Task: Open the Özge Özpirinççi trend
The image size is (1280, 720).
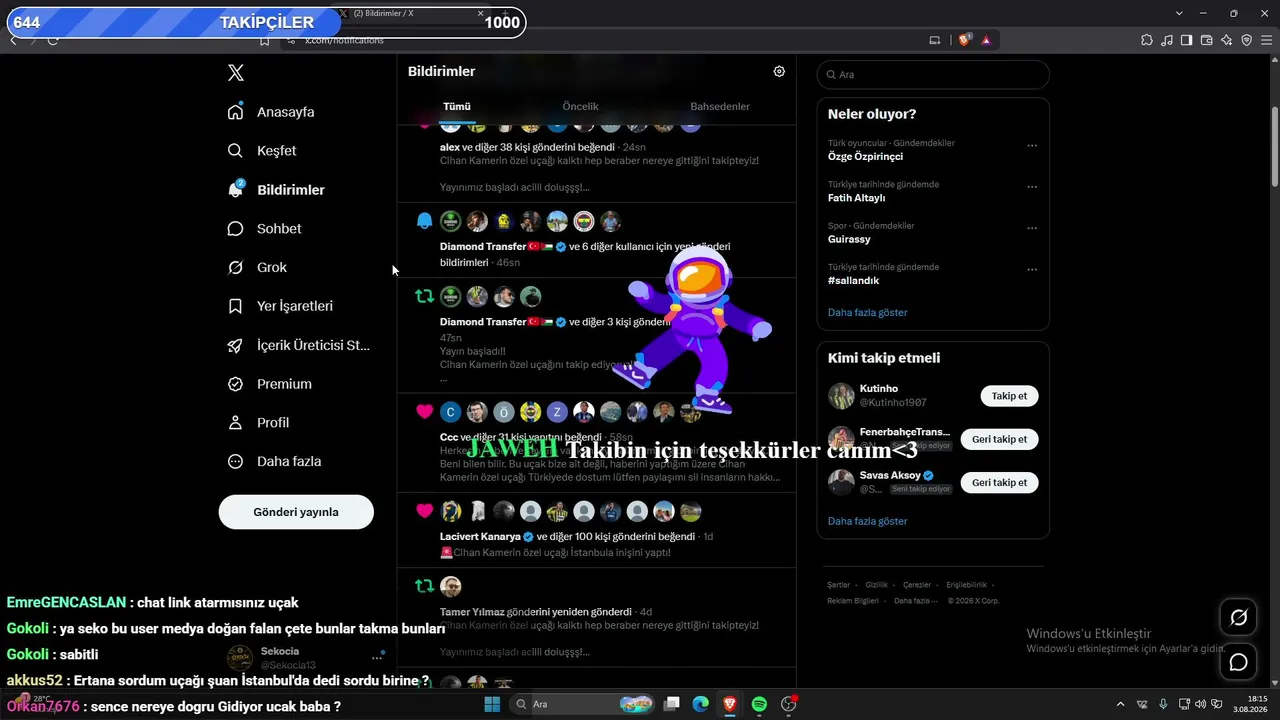Action: coord(865,156)
